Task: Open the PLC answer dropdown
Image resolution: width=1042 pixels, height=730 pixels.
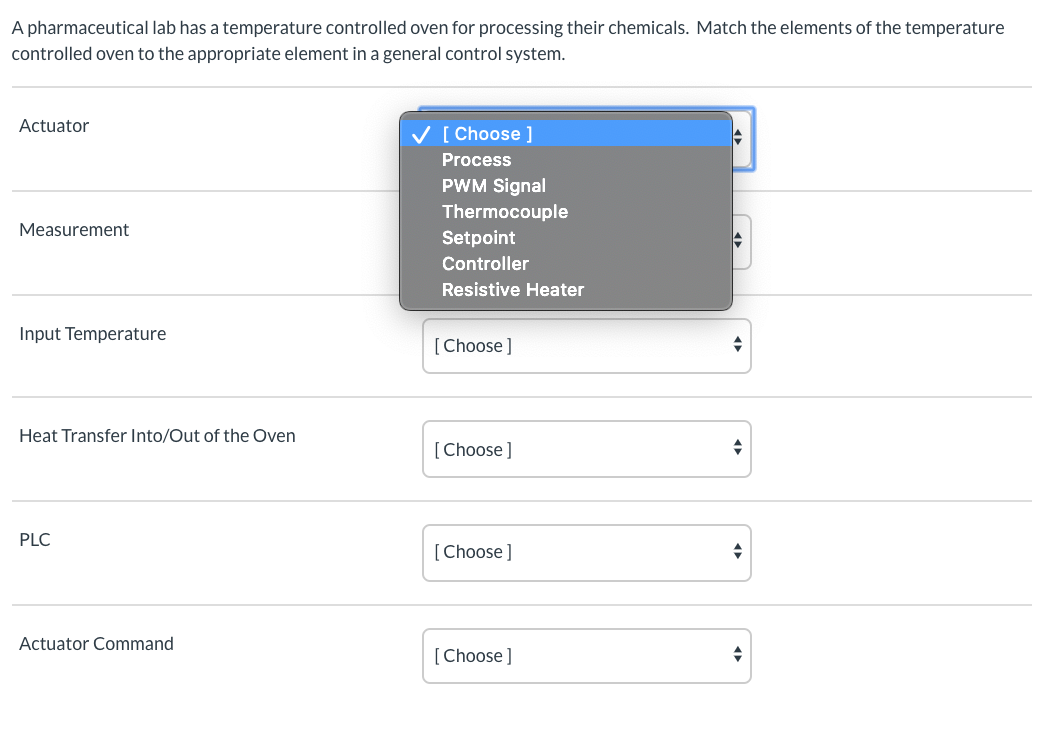Action: click(x=586, y=552)
